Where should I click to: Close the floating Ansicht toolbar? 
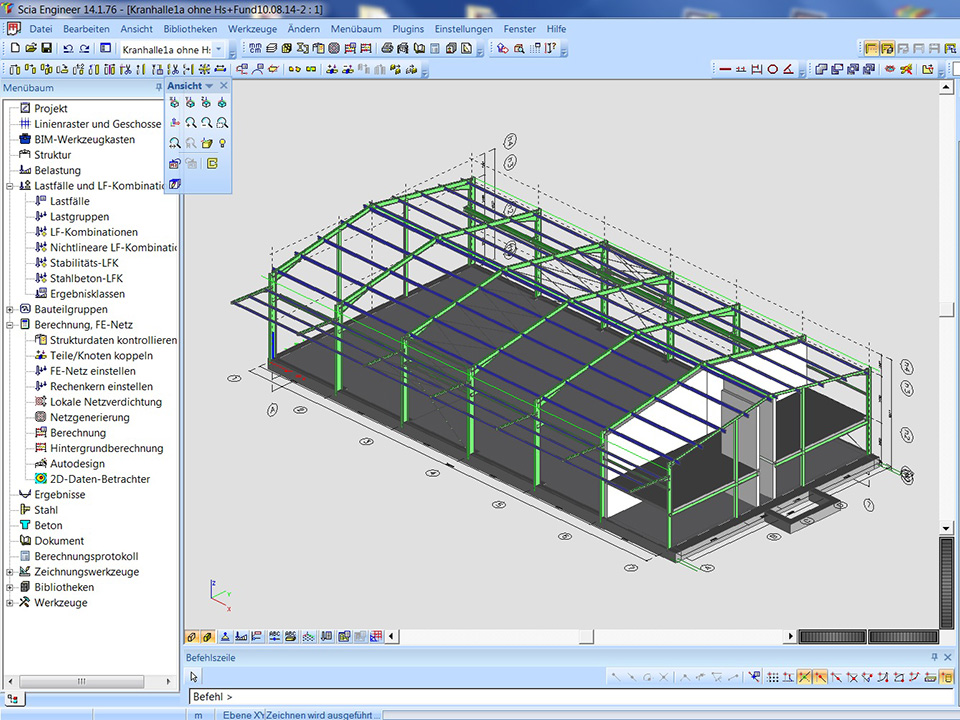point(224,86)
